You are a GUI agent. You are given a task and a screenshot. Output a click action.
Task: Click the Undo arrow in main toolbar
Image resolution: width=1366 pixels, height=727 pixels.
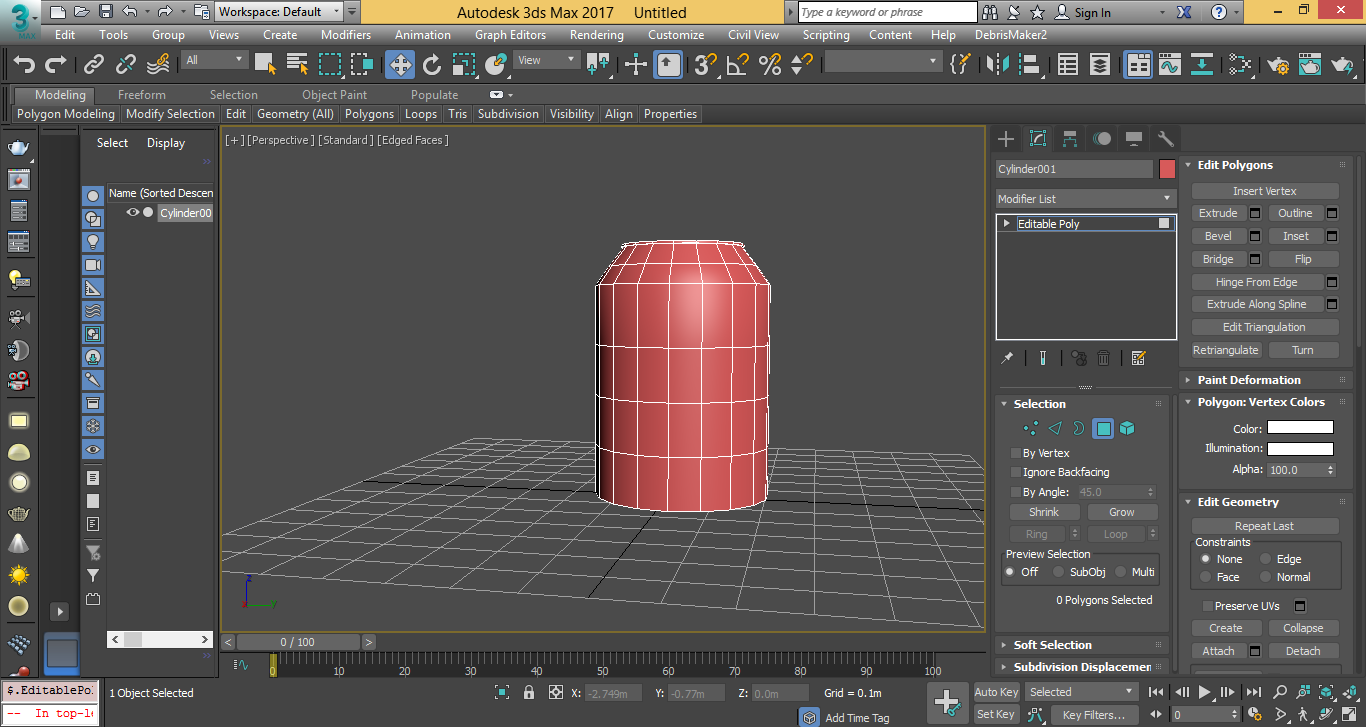coord(23,65)
